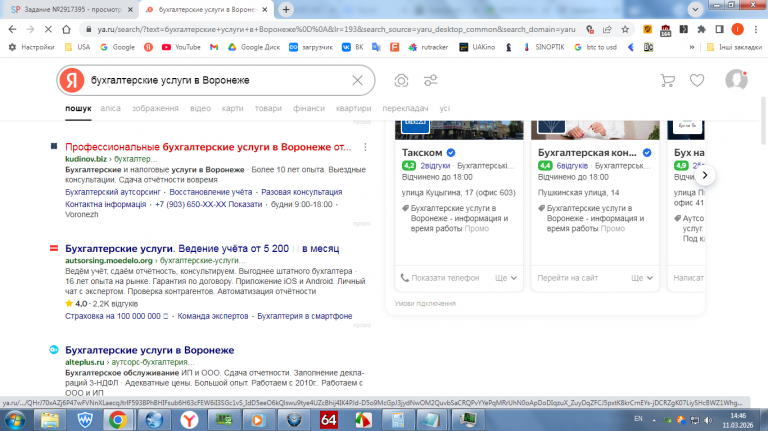This screenshot has height=431, width=768.
Task: Open Yandex browser in taskbar
Action: [189, 420]
